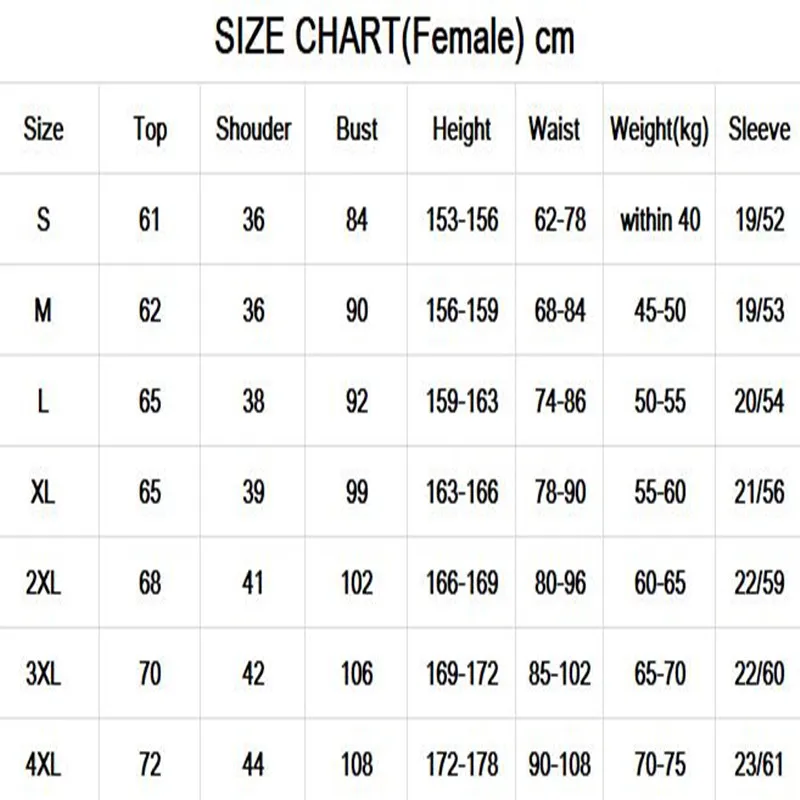Select the Size column header
The width and height of the screenshot is (800, 800).
pyautogui.click(x=43, y=129)
